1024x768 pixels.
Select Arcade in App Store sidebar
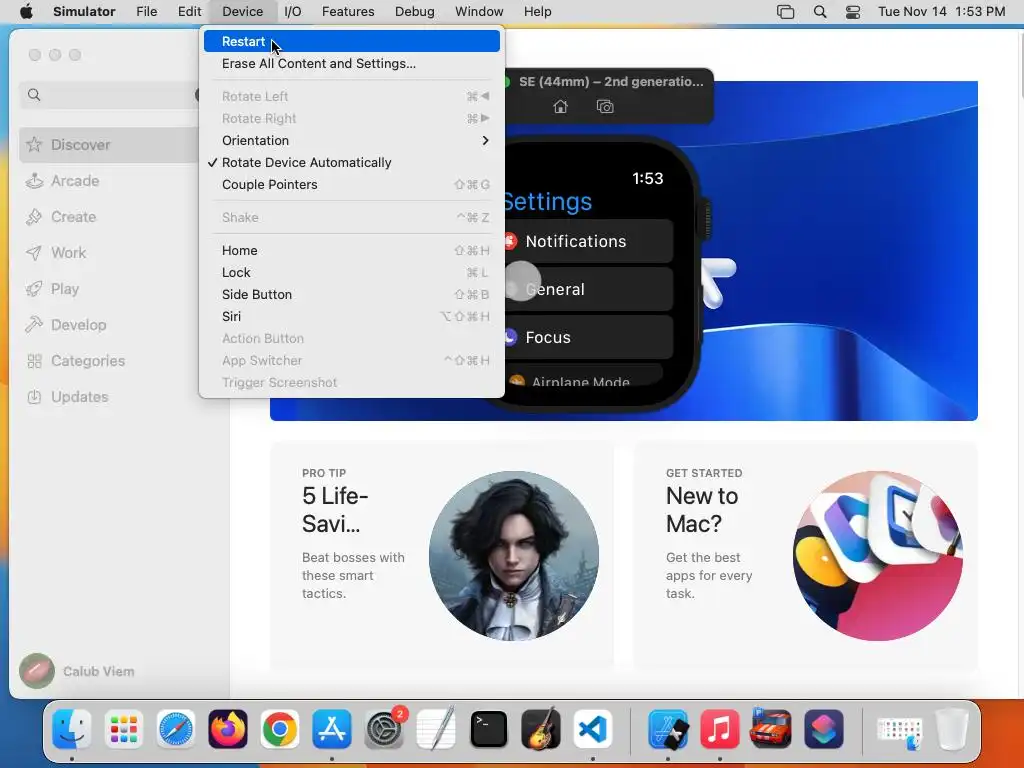click(109, 181)
